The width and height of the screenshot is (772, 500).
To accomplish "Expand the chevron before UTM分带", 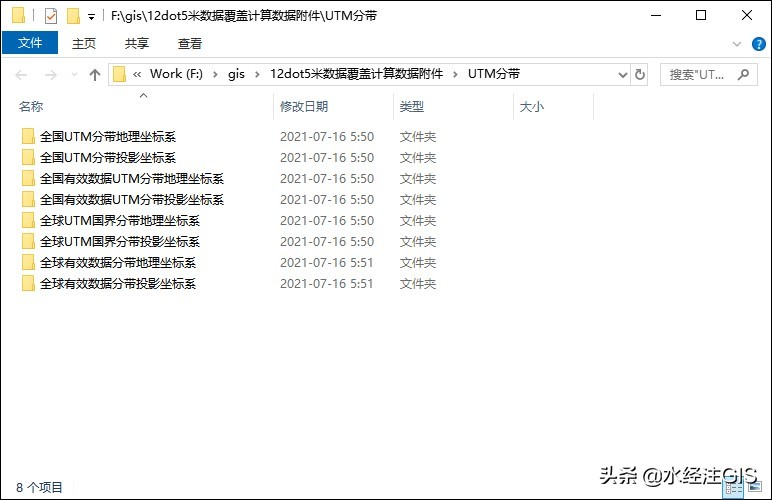I will tap(455, 74).
